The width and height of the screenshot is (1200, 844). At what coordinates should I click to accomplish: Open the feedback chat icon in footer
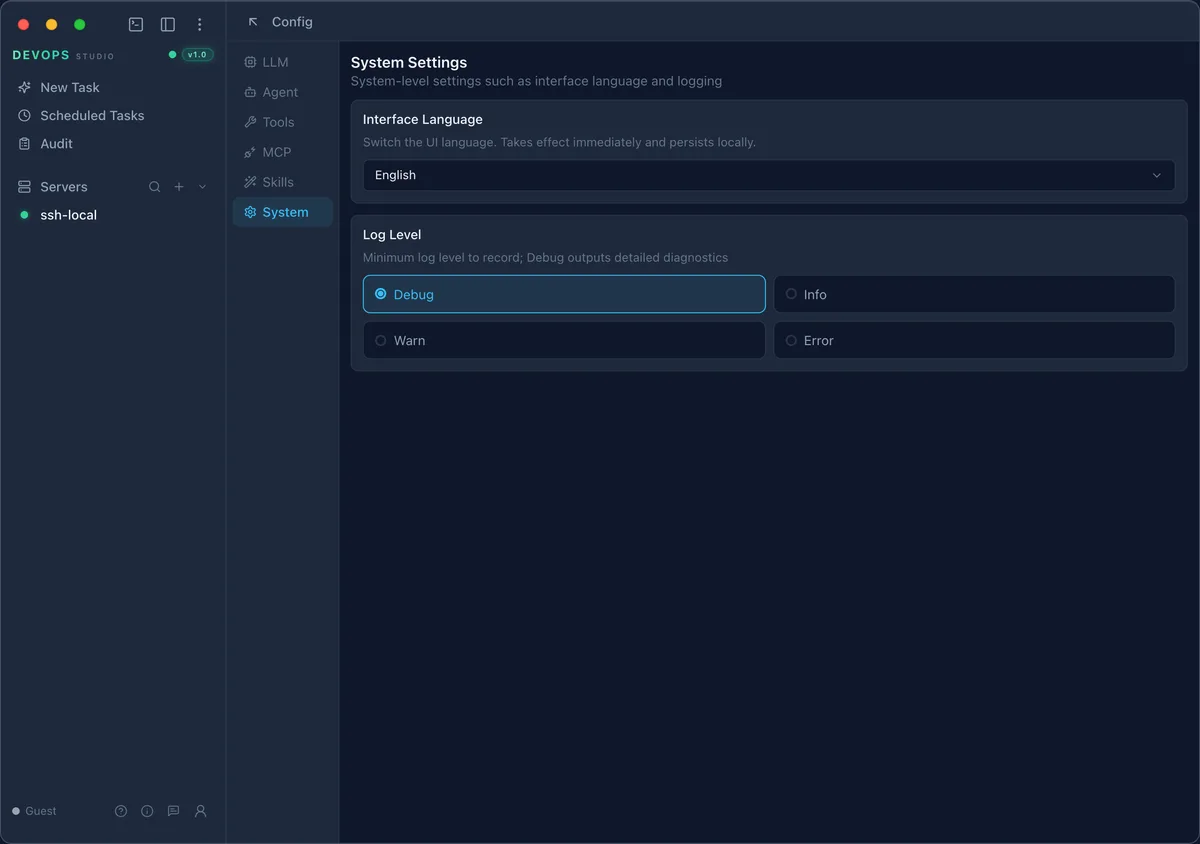coord(173,811)
